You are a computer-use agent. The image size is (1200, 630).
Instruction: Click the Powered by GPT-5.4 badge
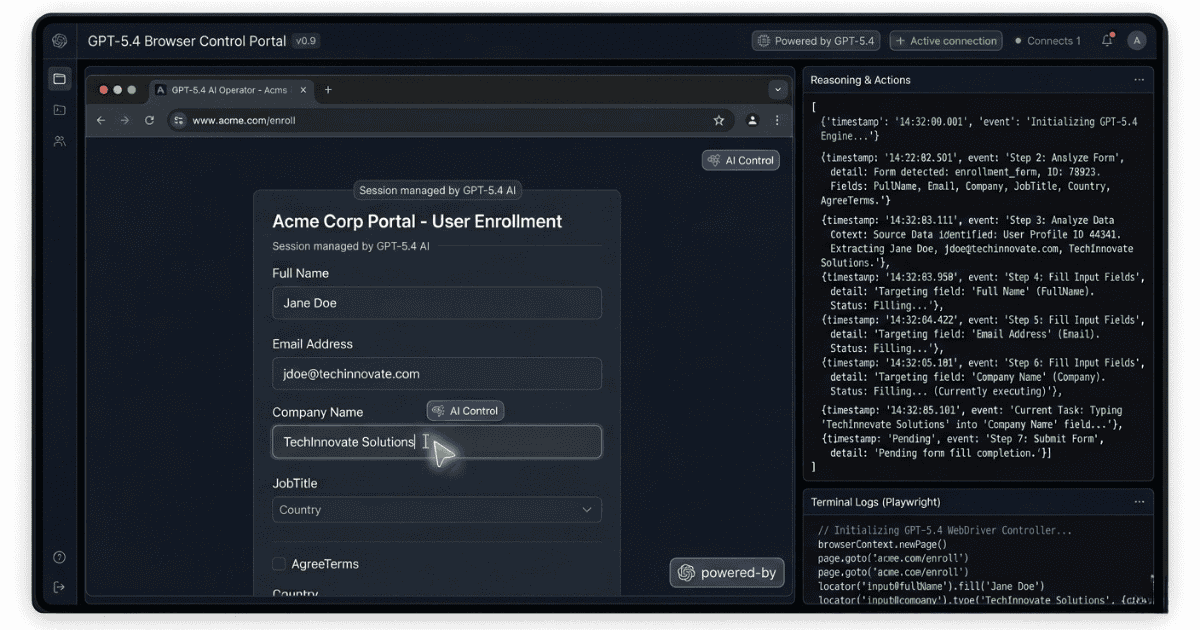tap(817, 41)
